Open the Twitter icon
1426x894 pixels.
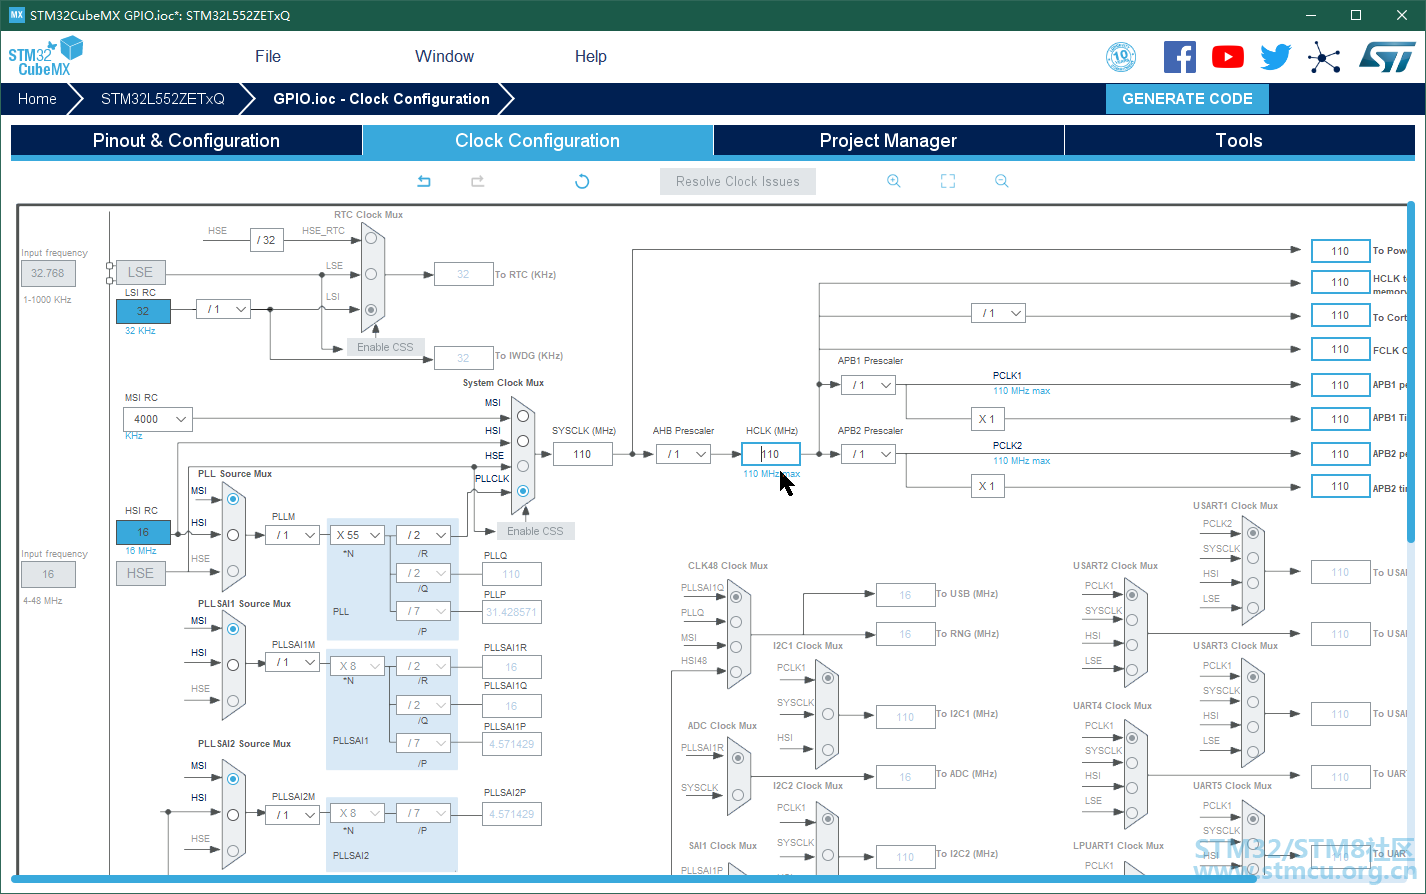[x=1276, y=57]
